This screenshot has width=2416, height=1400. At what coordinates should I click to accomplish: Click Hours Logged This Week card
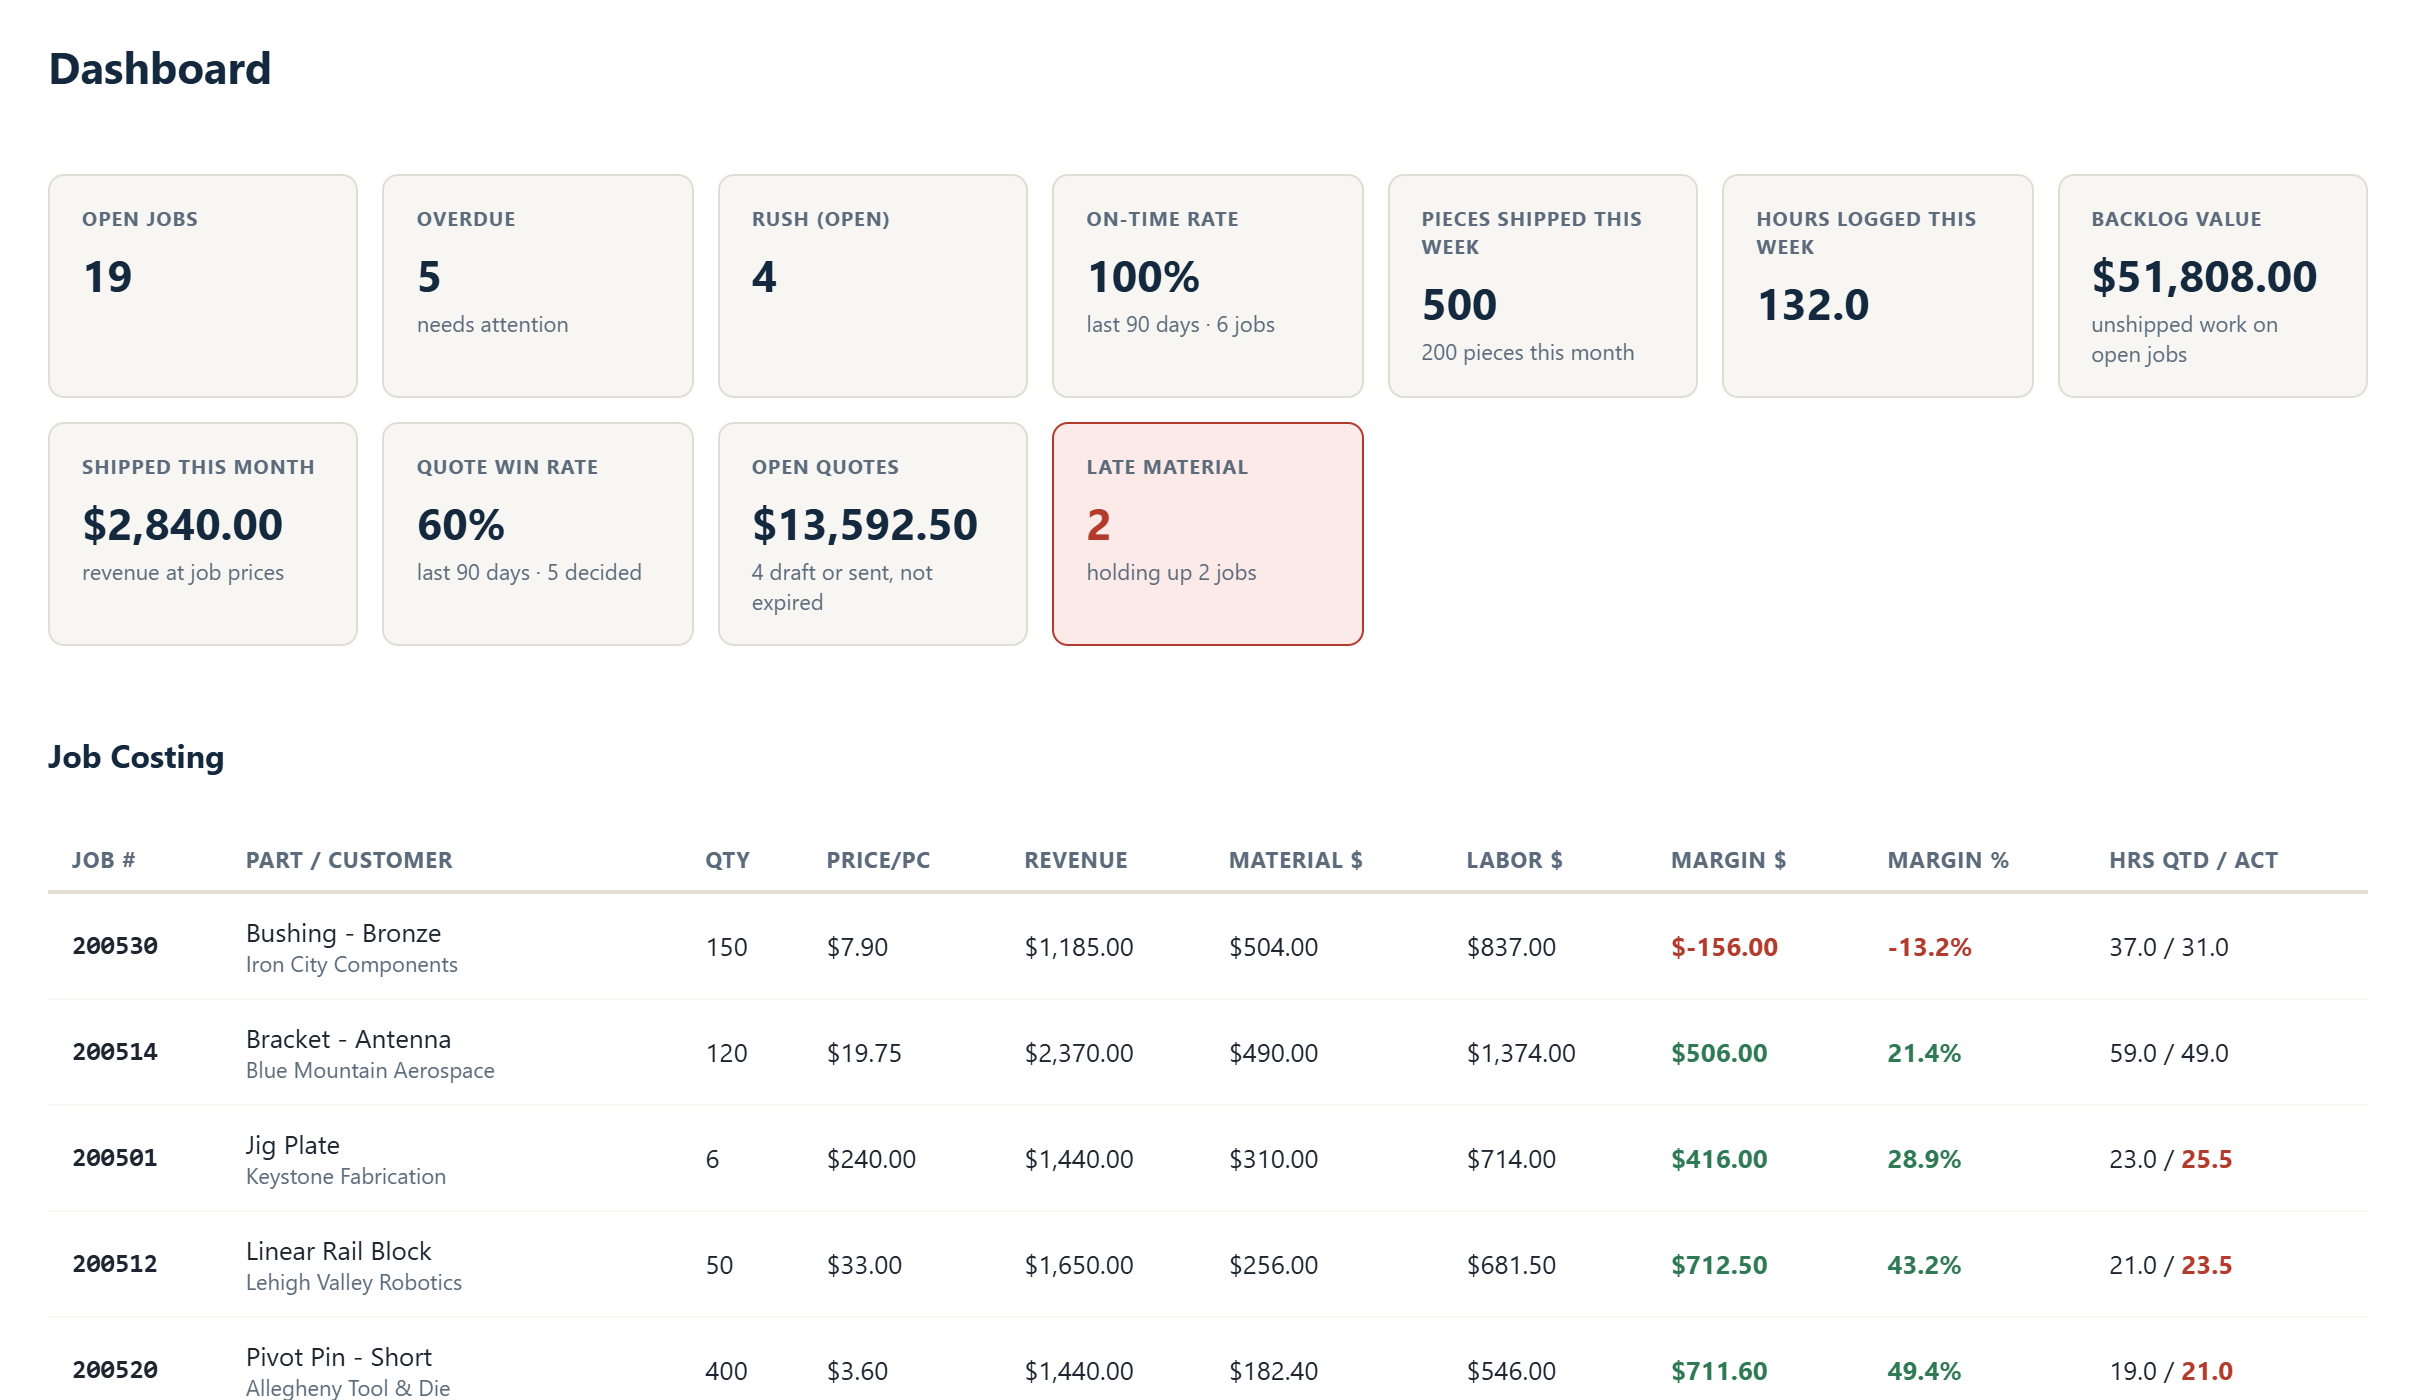[x=1878, y=286]
